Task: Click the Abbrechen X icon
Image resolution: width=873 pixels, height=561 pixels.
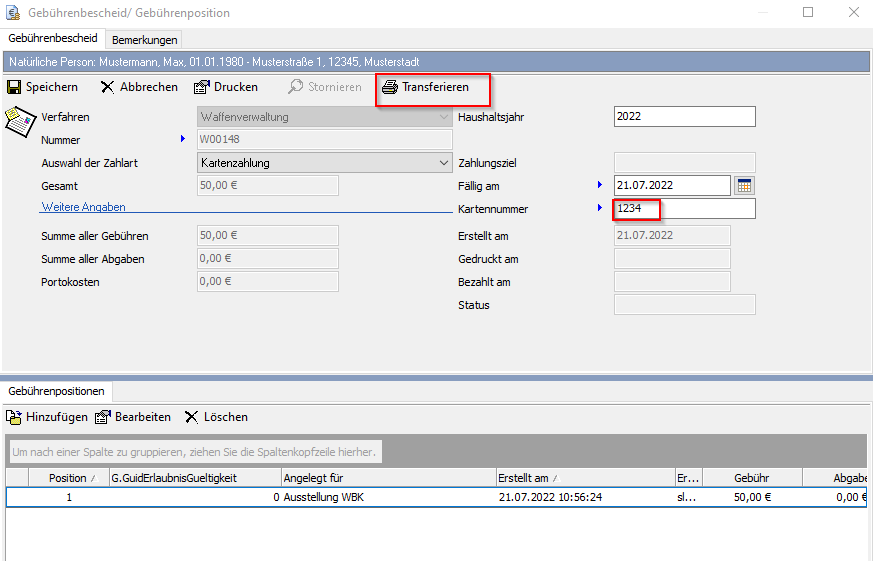Action: click(107, 87)
